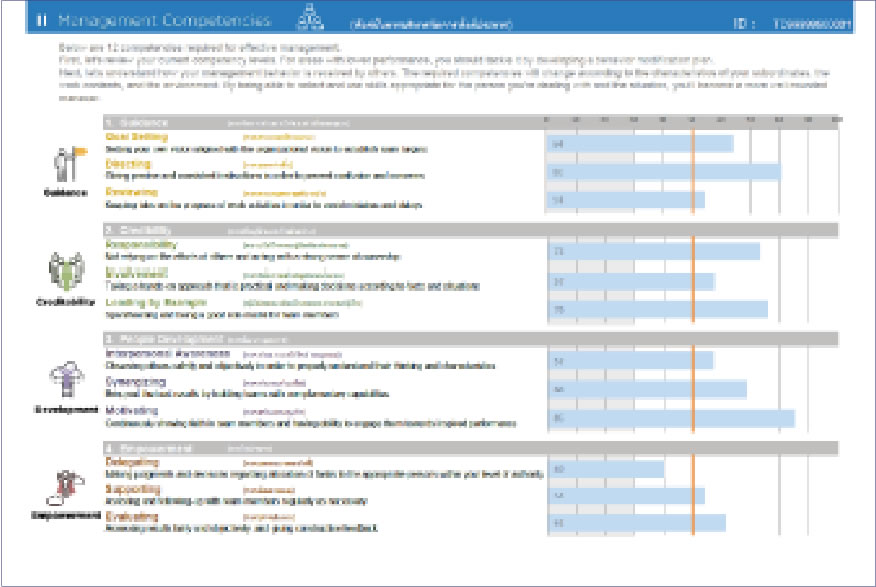Click the Delegating competency heading
The height and width of the screenshot is (587, 876).
coord(132,462)
